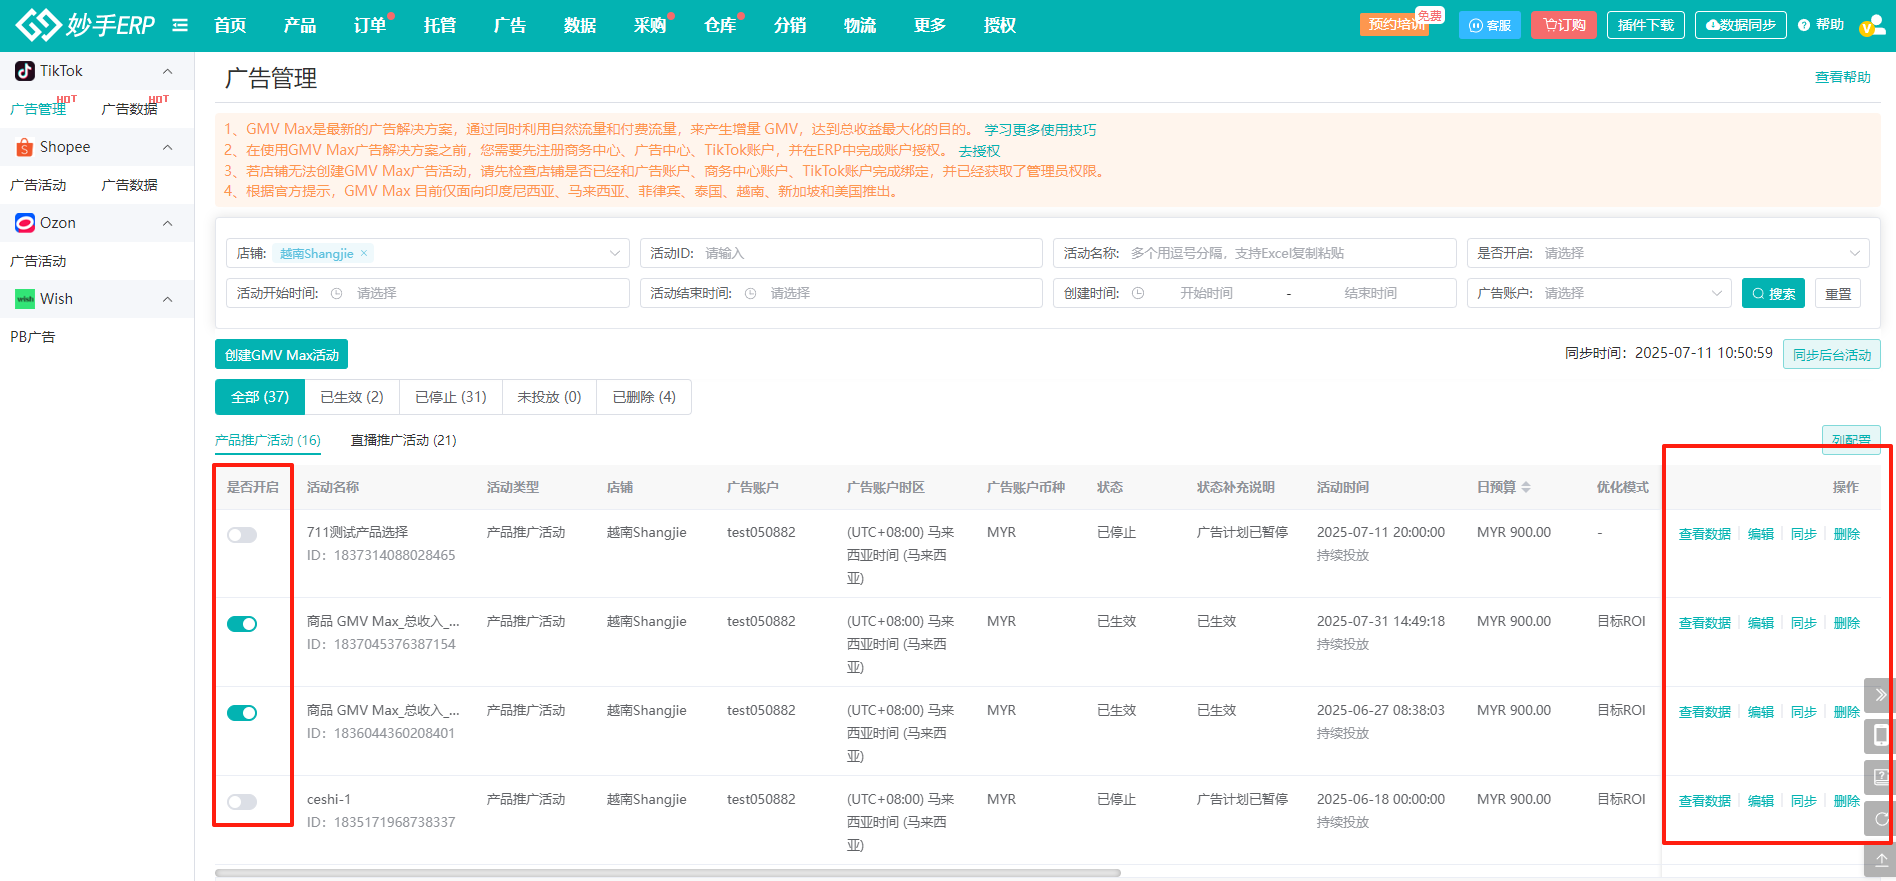The height and width of the screenshot is (881, 1896).
Task: Click the floating refresh icon on right edge
Action: click(1880, 818)
